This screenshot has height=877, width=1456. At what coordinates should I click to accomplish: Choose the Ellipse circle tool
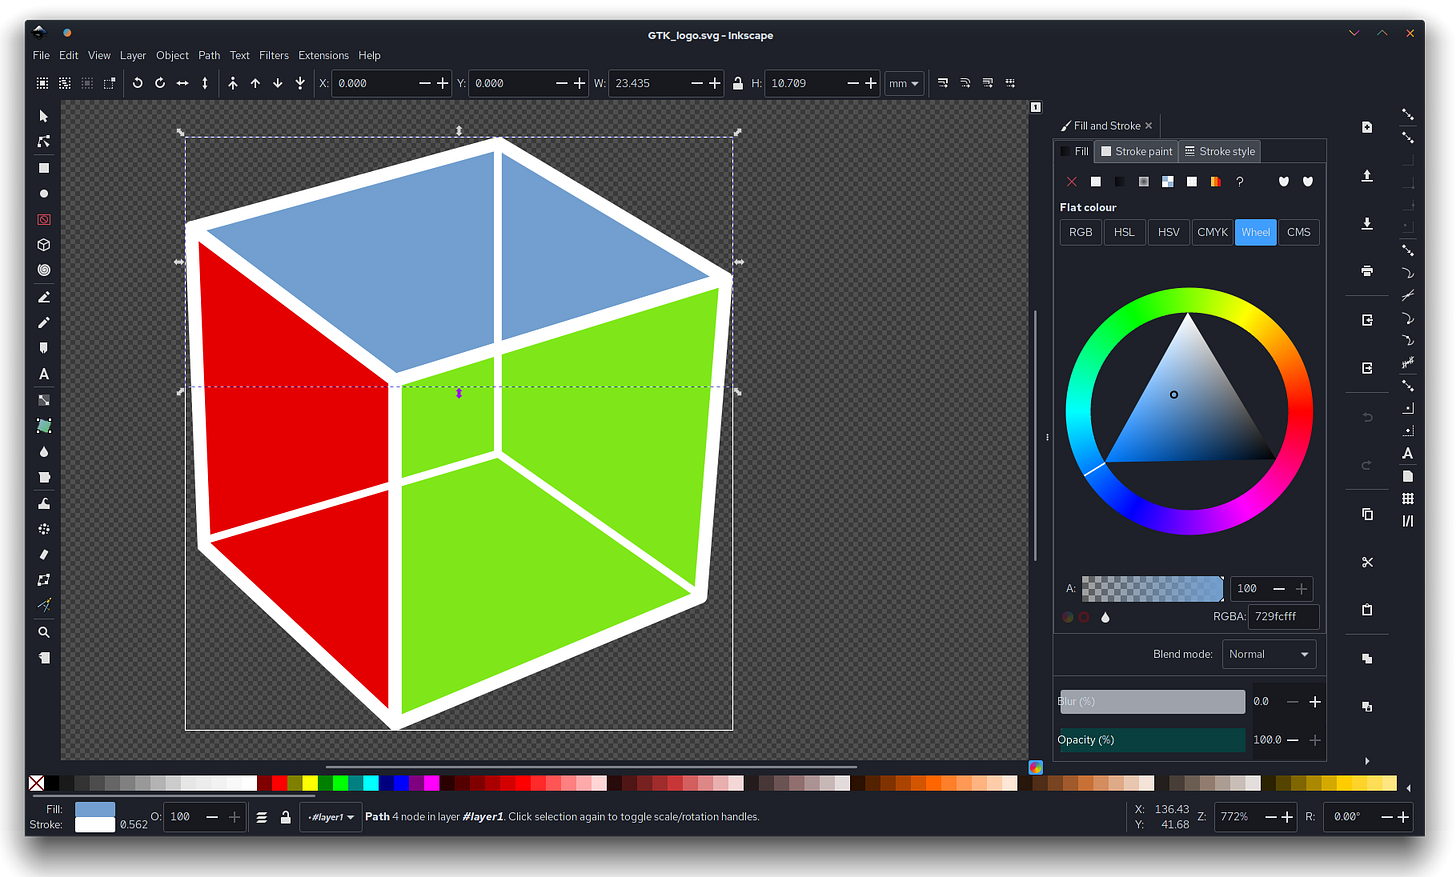point(44,194)
